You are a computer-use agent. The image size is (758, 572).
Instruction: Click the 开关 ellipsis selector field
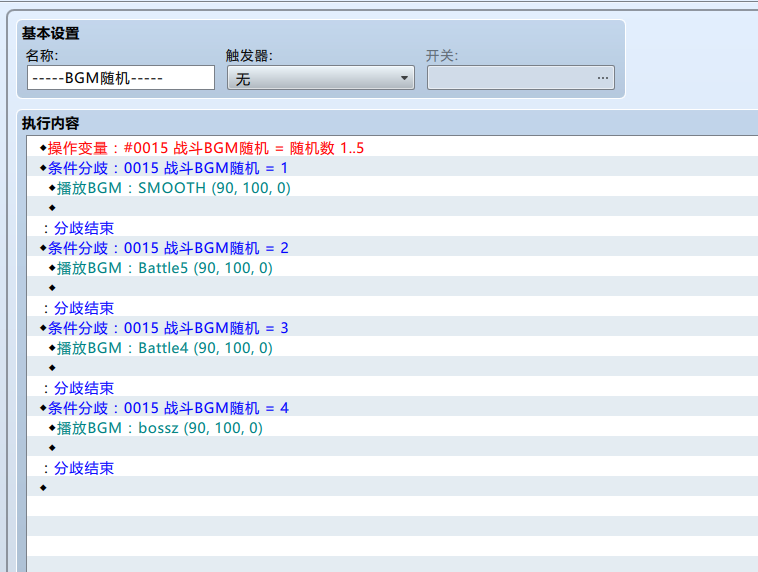click(521, 78)
